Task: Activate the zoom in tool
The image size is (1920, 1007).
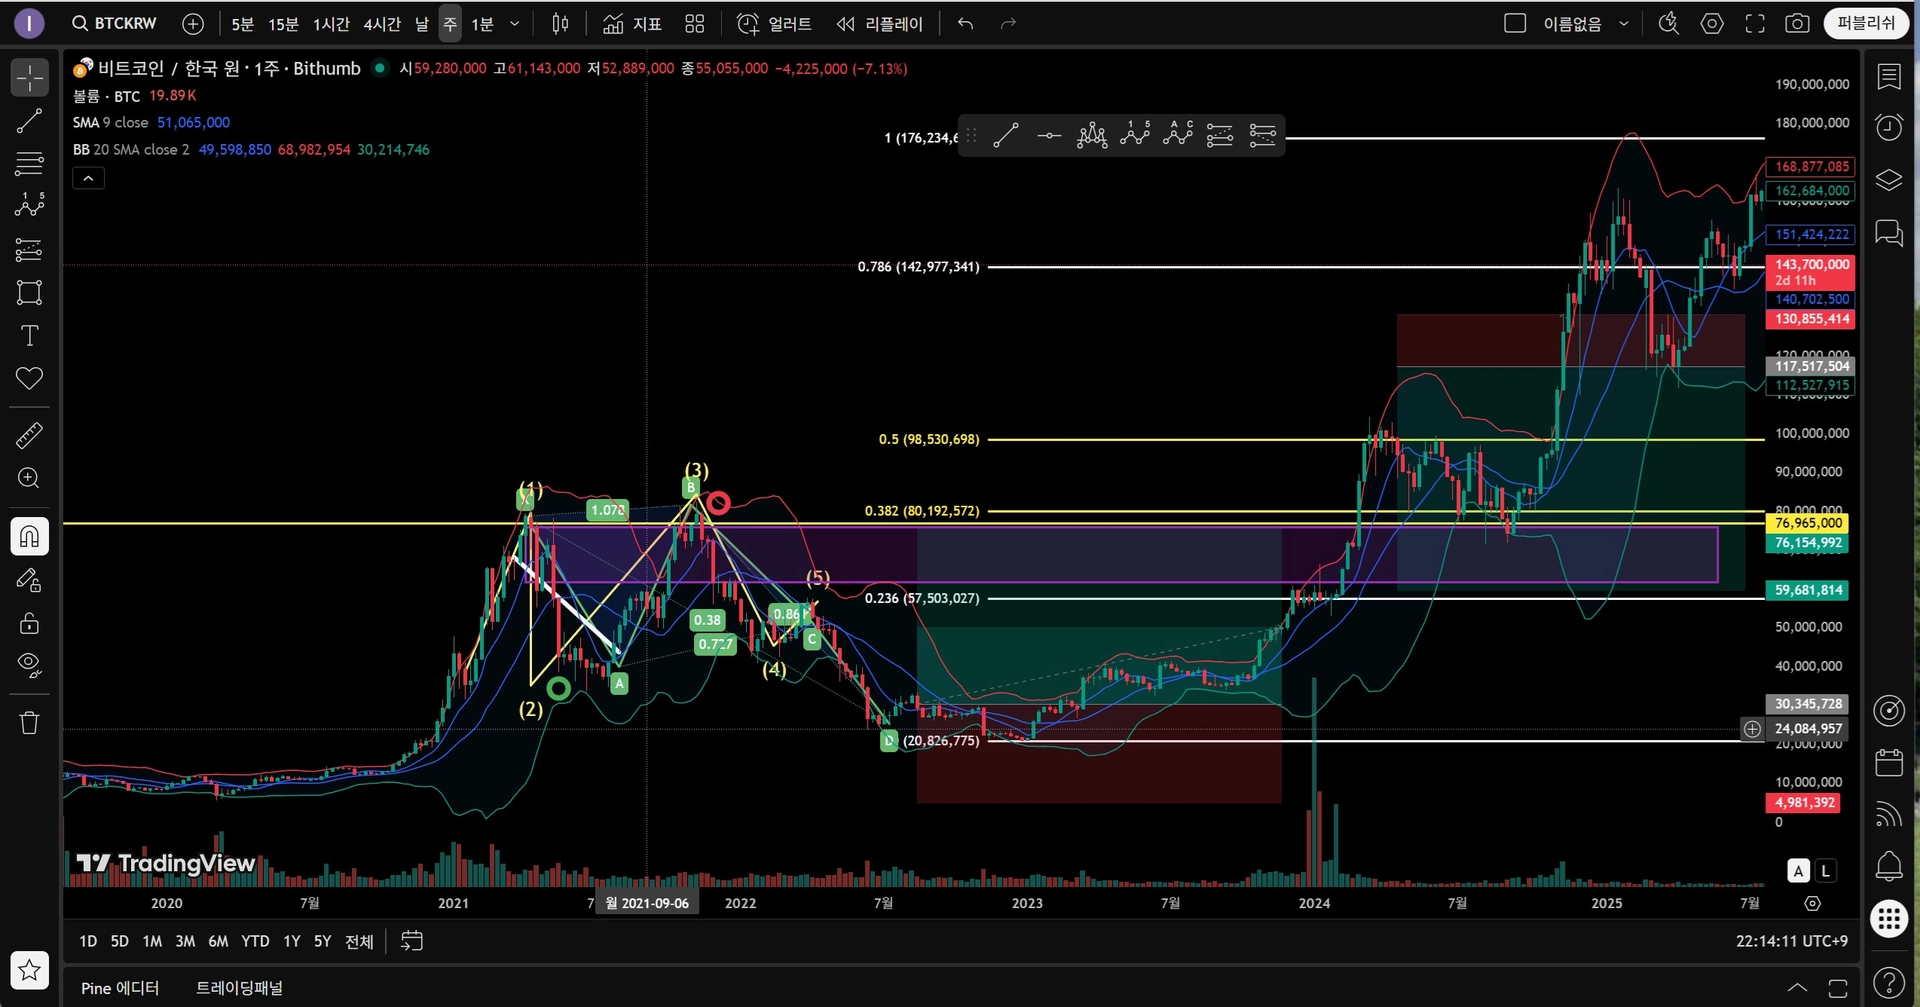Action: pyautogui.click(x=30, y=478)
